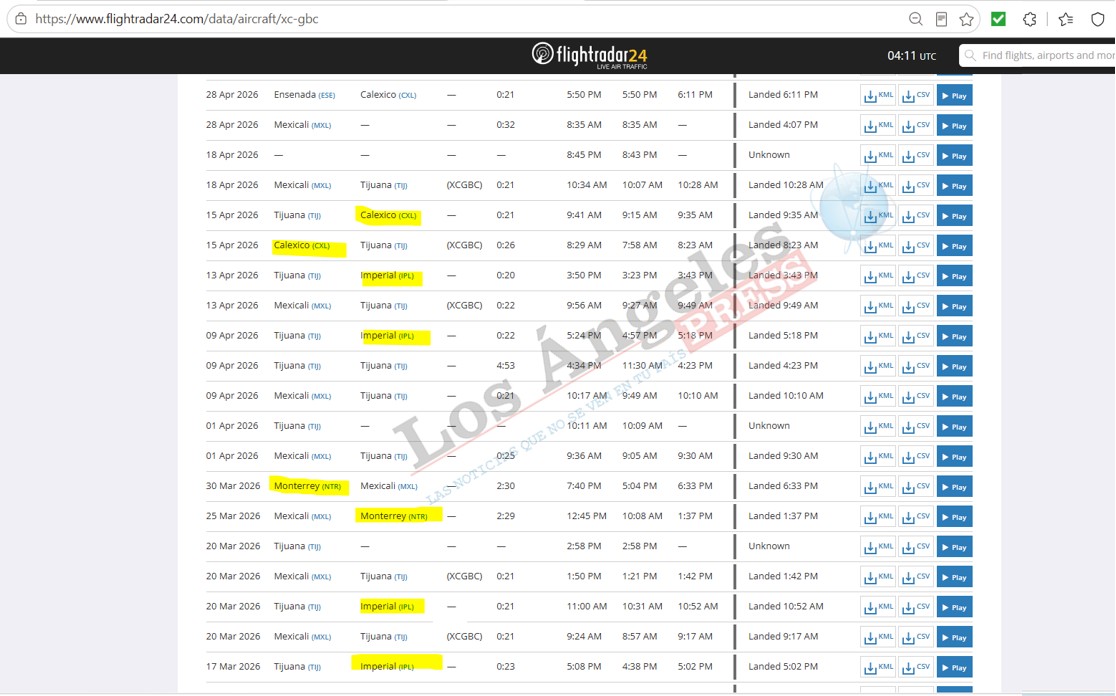Play the flight landed 1:37 PM

[954, 517]
